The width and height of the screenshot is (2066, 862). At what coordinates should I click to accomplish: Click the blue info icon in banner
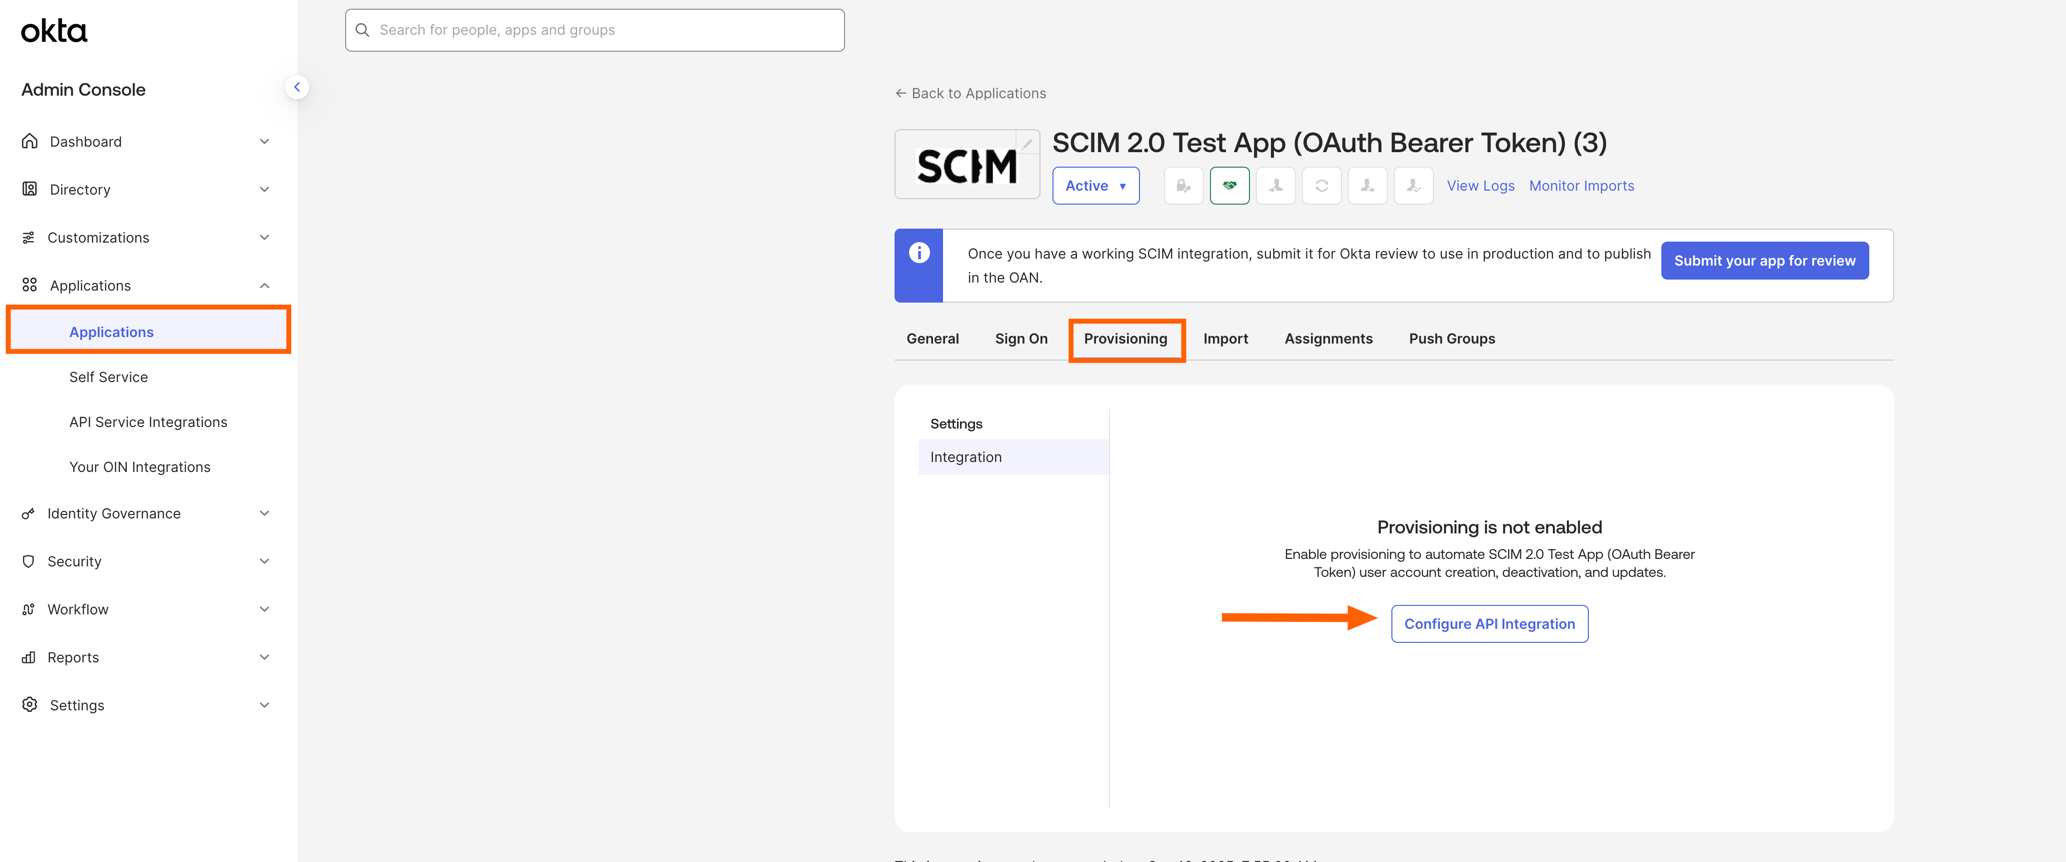(919, 253)
